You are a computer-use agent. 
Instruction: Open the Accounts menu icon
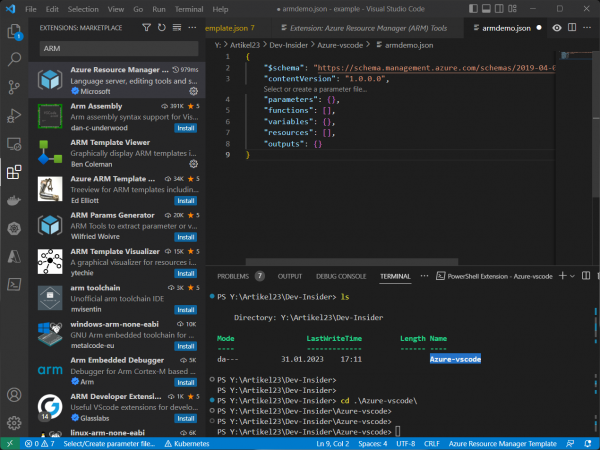[14, 395]
